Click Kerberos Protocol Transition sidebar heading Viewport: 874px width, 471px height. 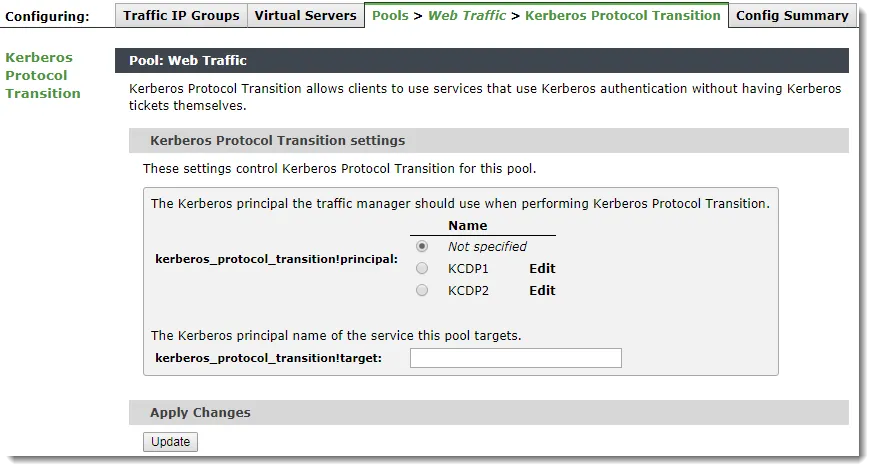[x=43, y=75]
